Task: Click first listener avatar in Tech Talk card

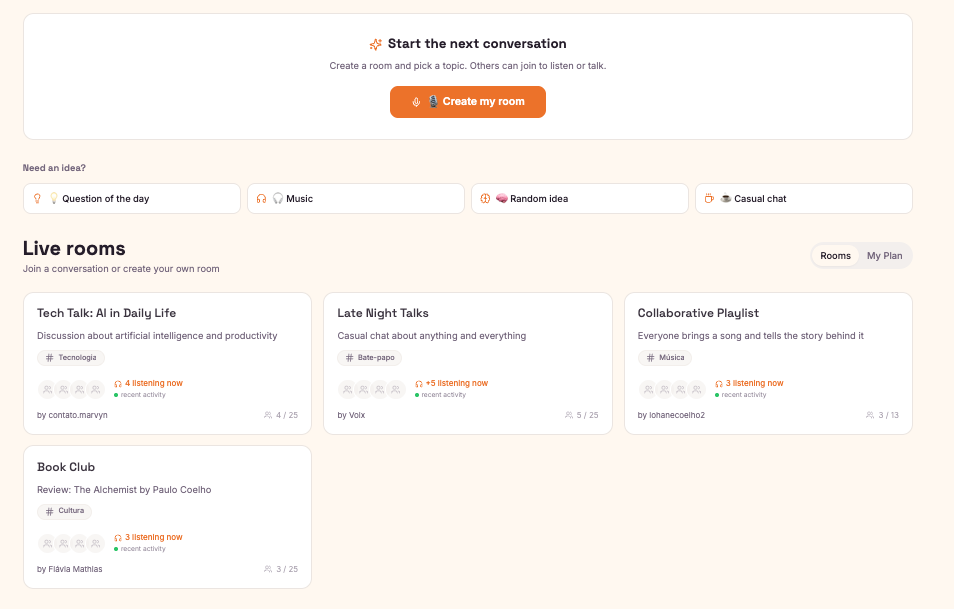Action: [47, 389]
